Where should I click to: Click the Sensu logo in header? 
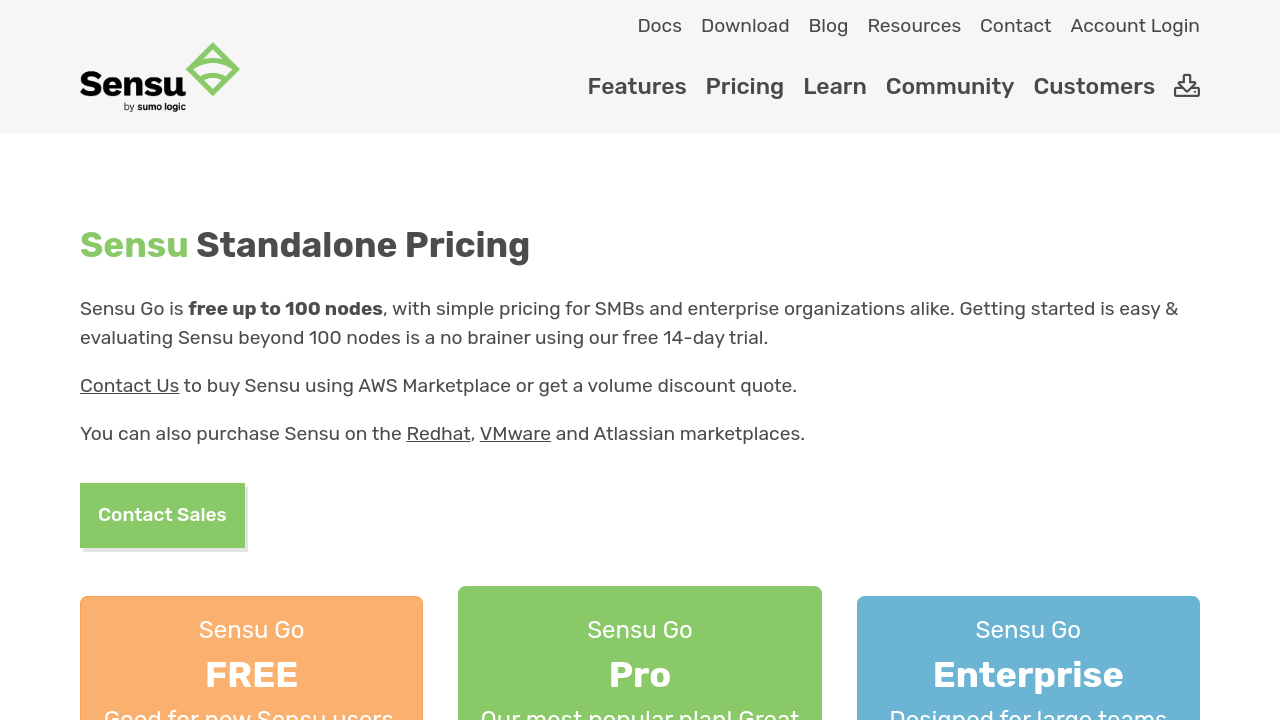159,78
